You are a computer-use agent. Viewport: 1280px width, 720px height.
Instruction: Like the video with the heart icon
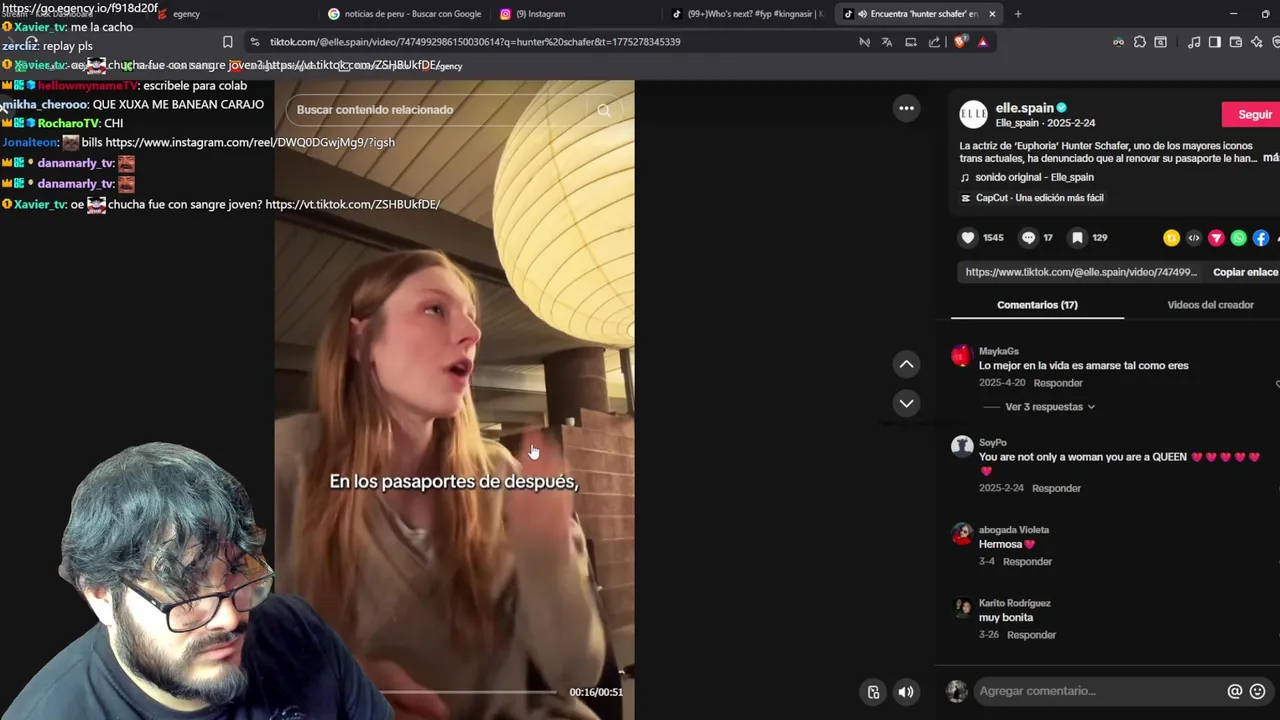[x=967, y=238]
